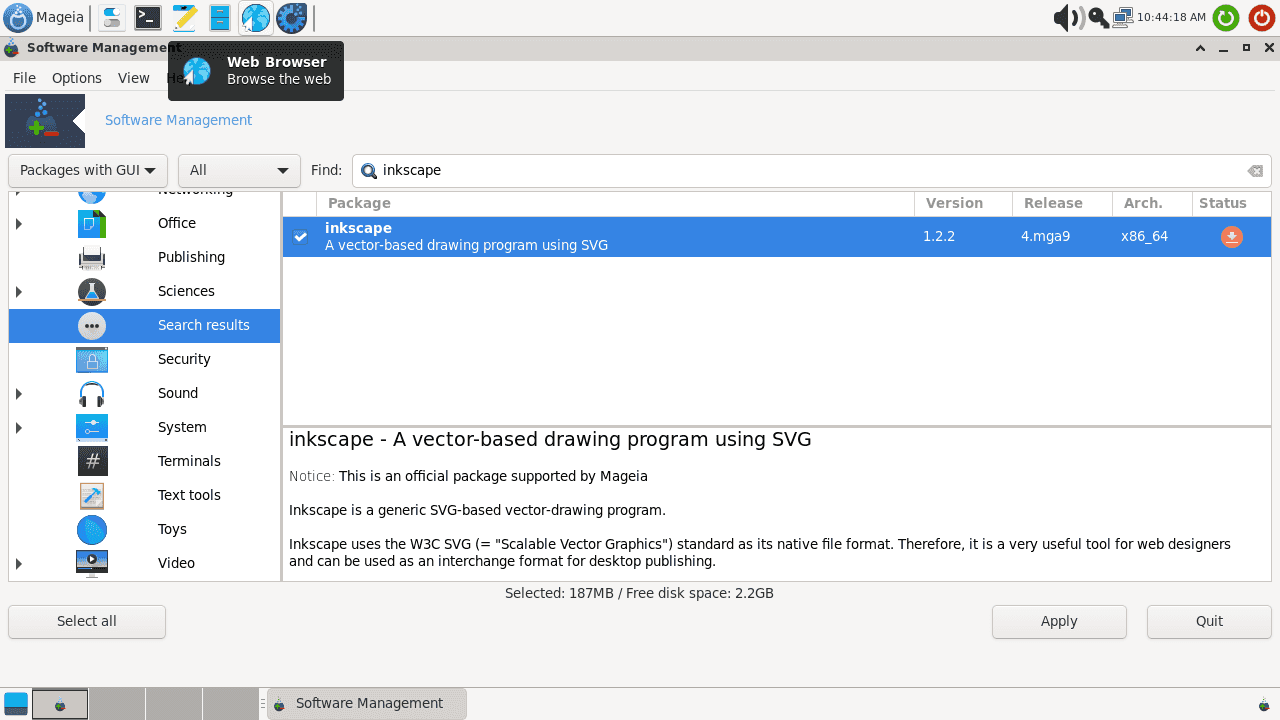Expand the System category

[x=19, y=427]
